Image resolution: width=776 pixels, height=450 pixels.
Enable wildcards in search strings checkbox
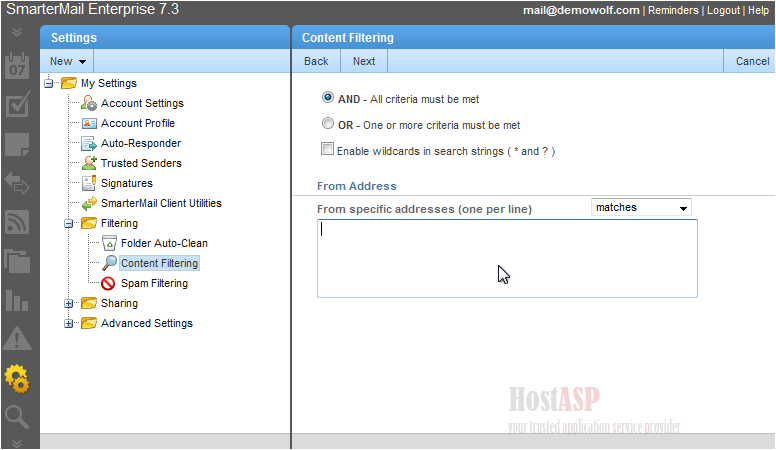tap(327, 149)
